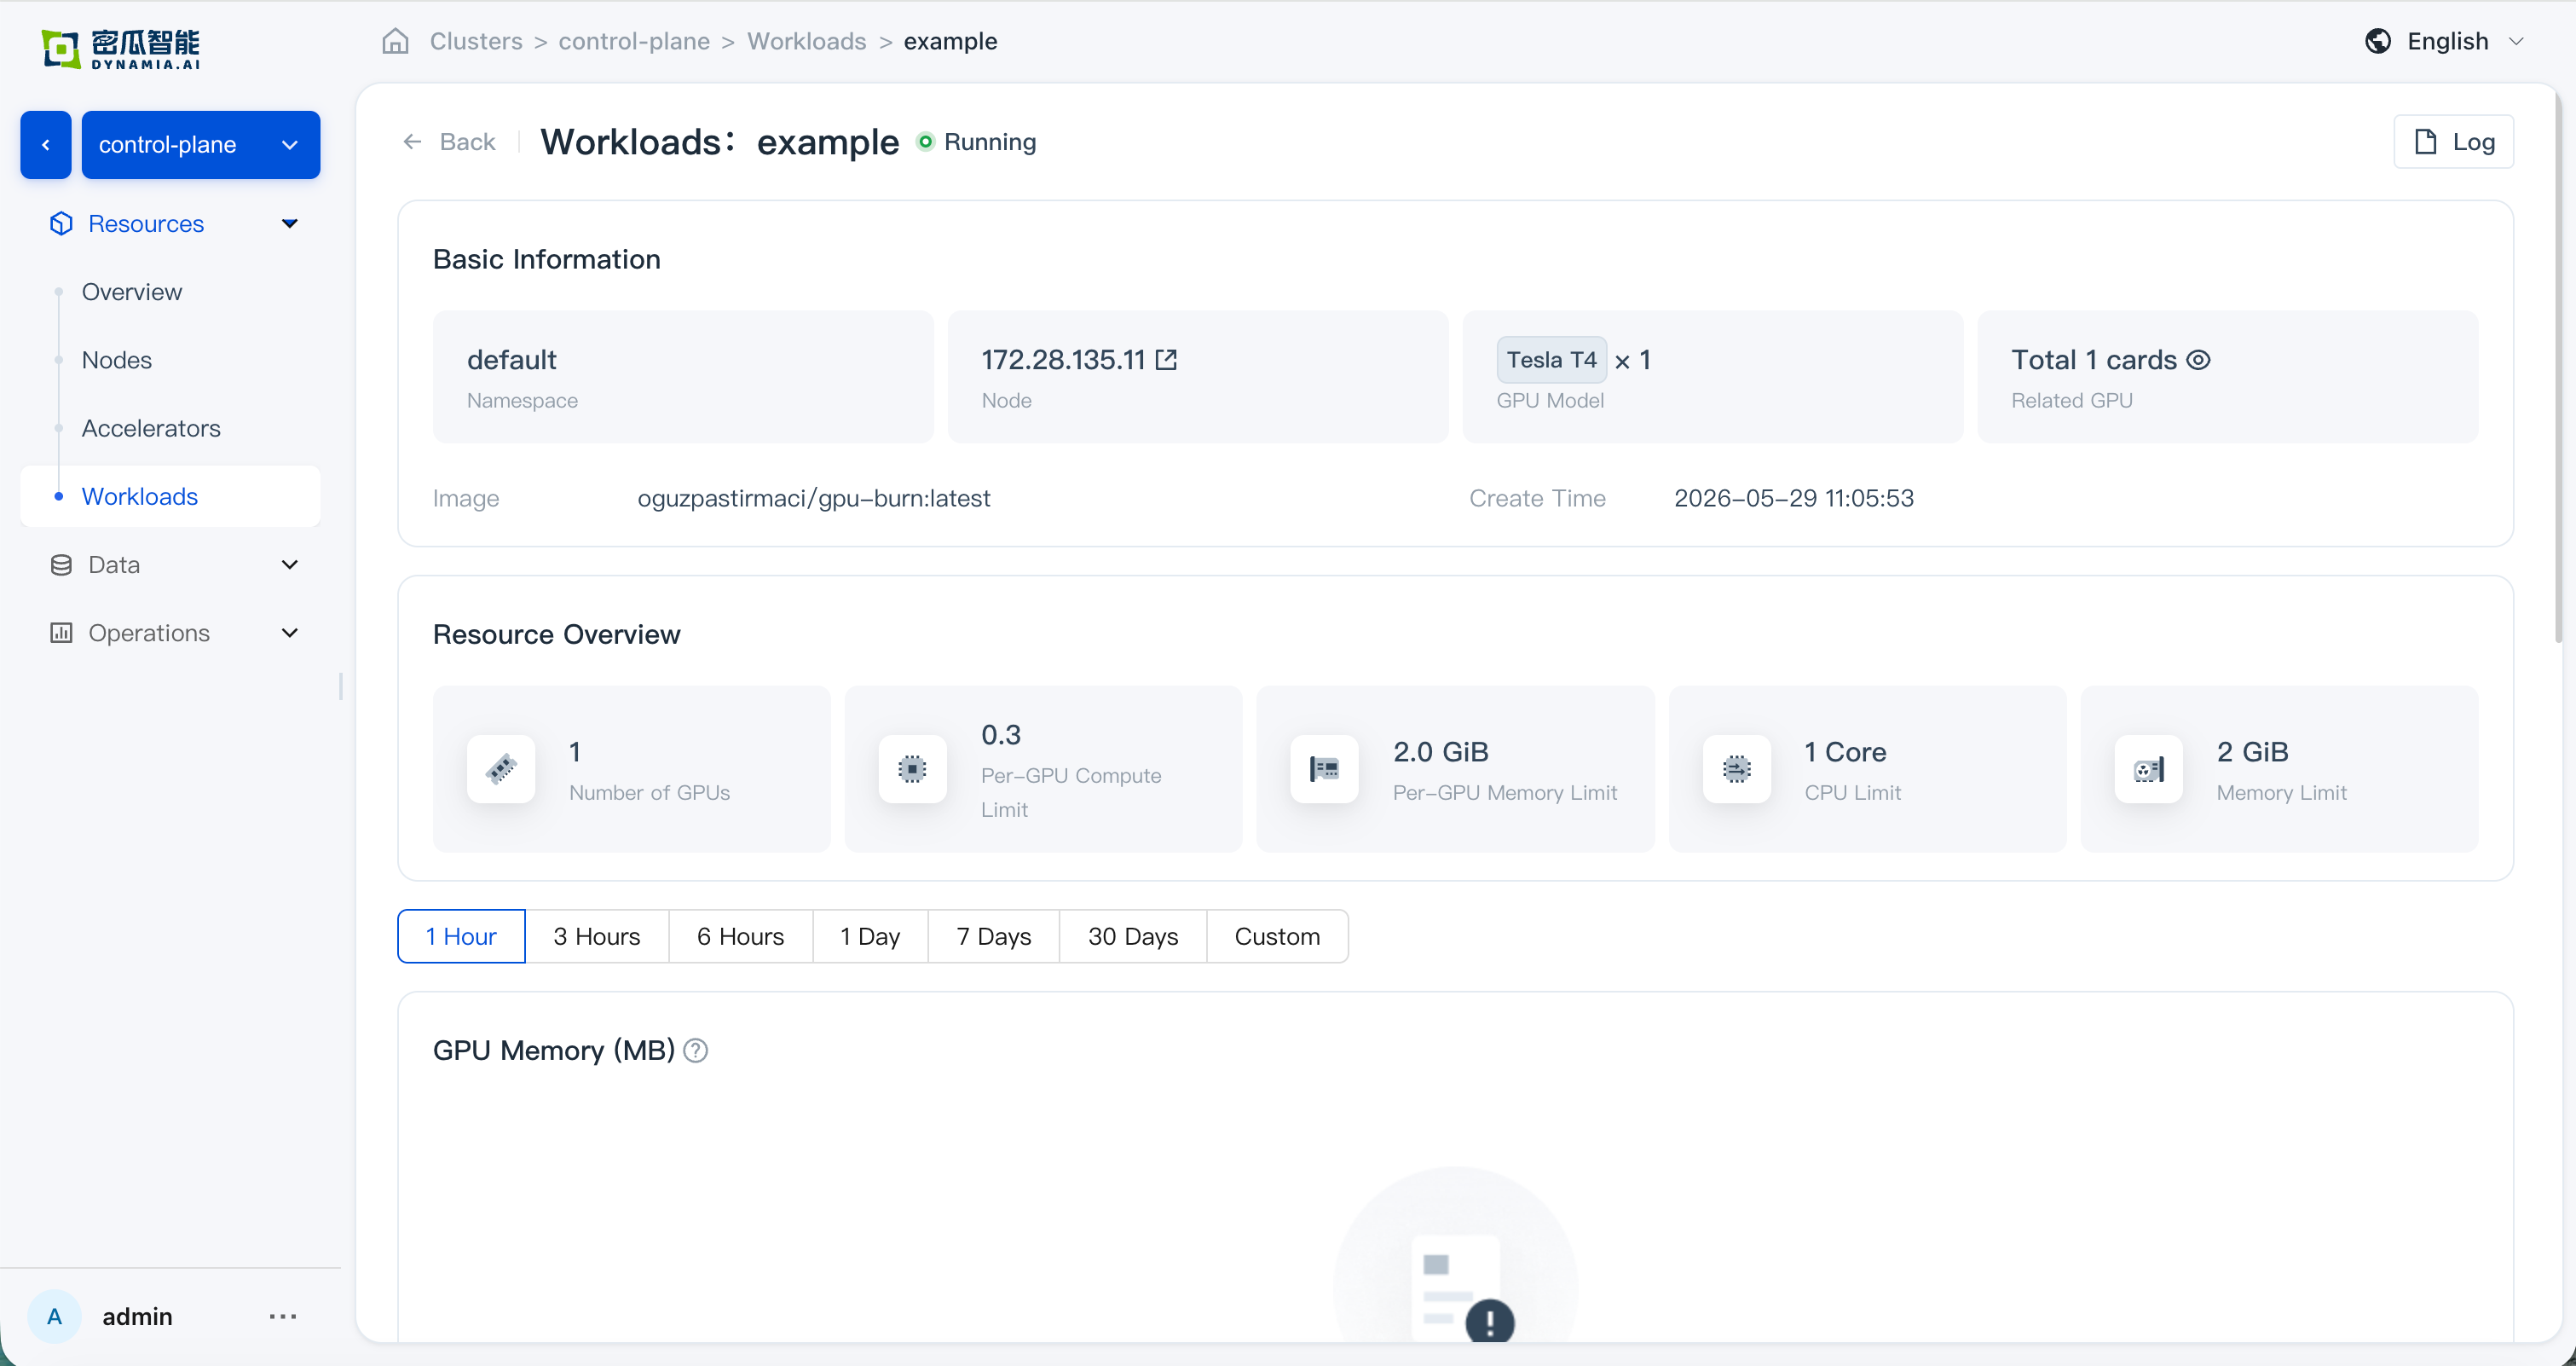2576x1366 pixels.
Task: Open the English language dropdown
Action: pyautogui.click(x=2446, y=41)
